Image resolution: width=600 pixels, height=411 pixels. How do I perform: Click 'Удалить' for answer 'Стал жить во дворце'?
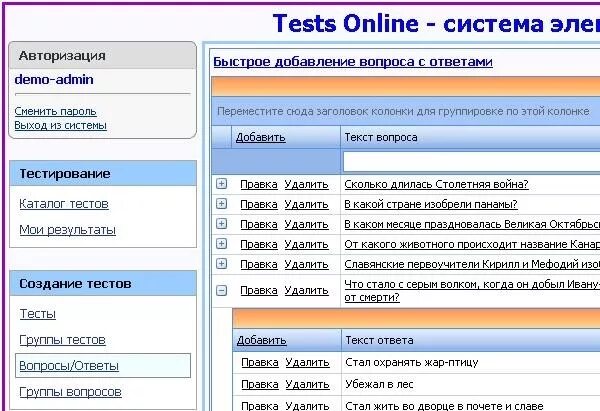[307, 406]
